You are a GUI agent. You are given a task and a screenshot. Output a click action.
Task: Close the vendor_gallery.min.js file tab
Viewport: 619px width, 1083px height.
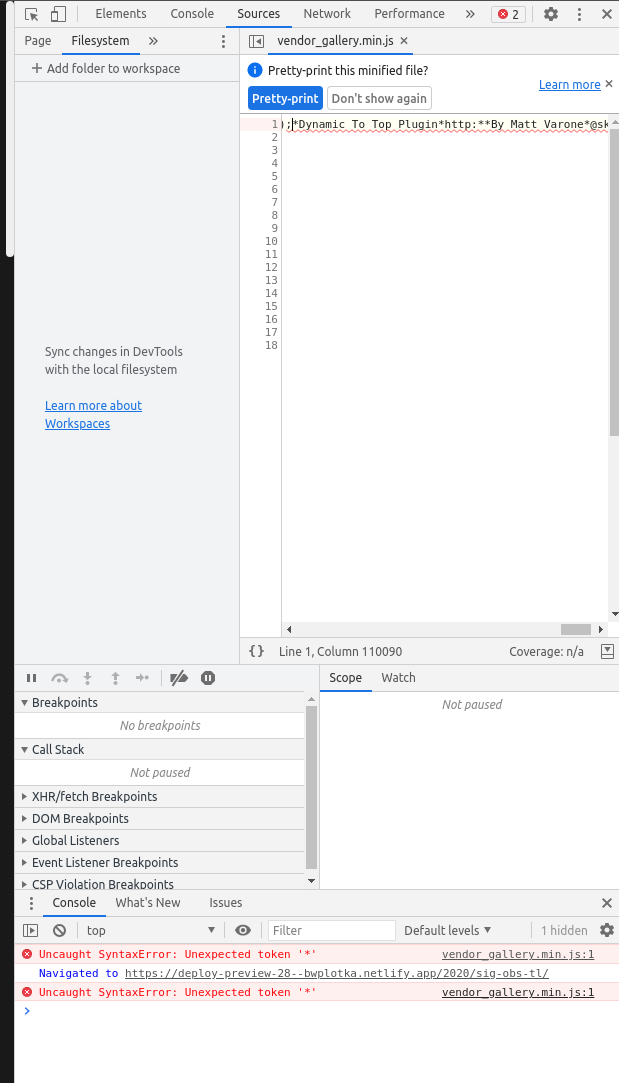[x=404, y=41]
